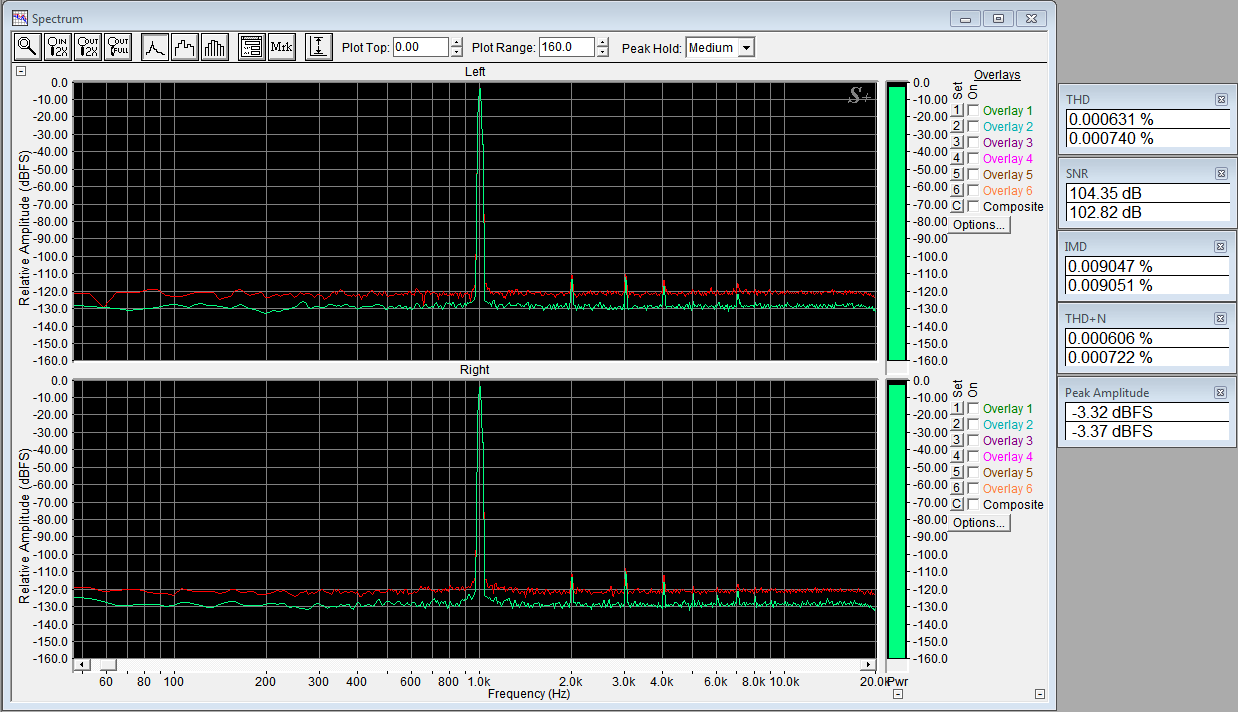The image size is (1238, 712).
Task: Open the display settings list icon
Action: 251,46
